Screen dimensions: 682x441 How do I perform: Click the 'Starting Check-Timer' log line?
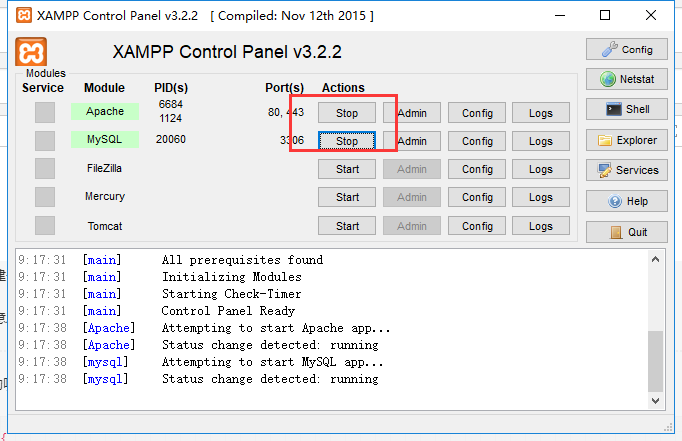coord(231,294)
